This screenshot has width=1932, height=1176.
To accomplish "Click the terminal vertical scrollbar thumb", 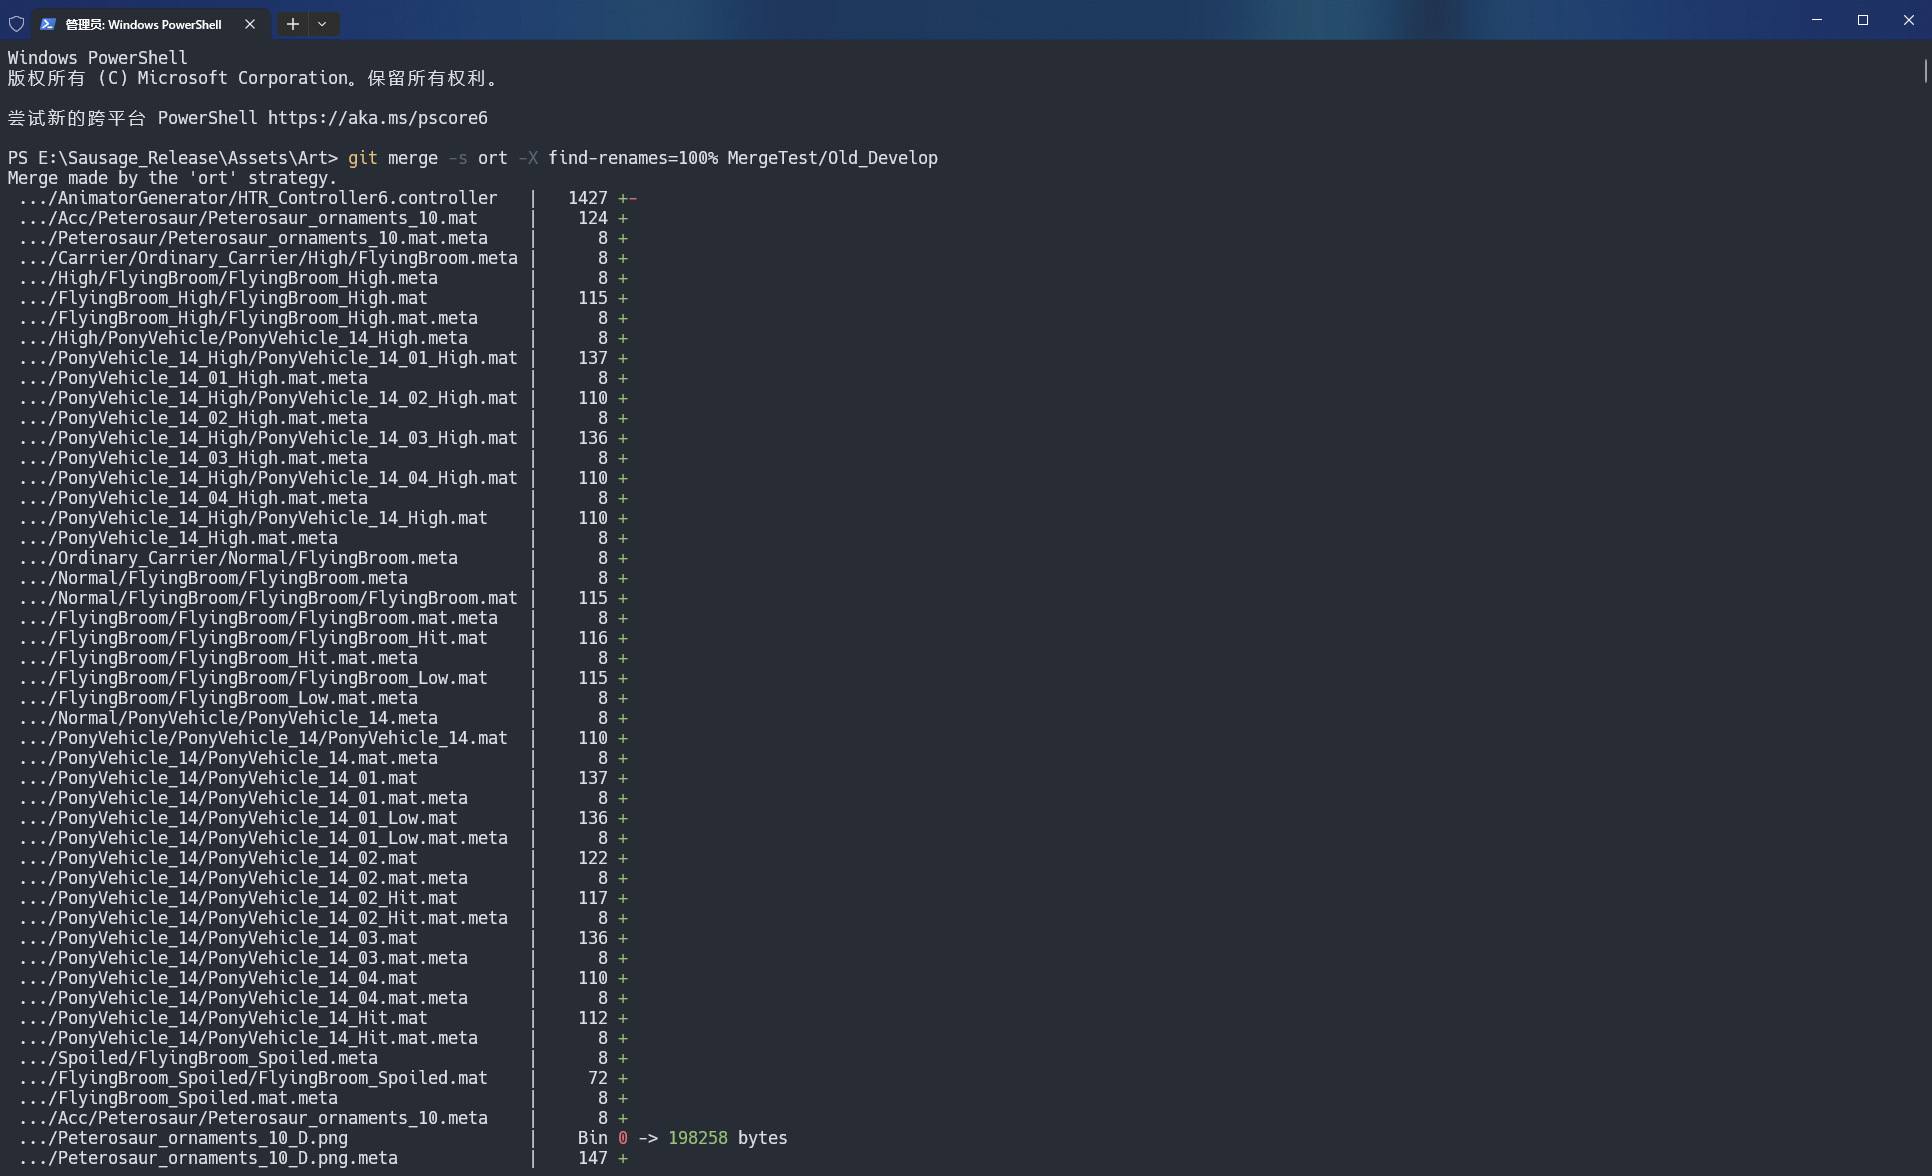I will [1925, 71].
